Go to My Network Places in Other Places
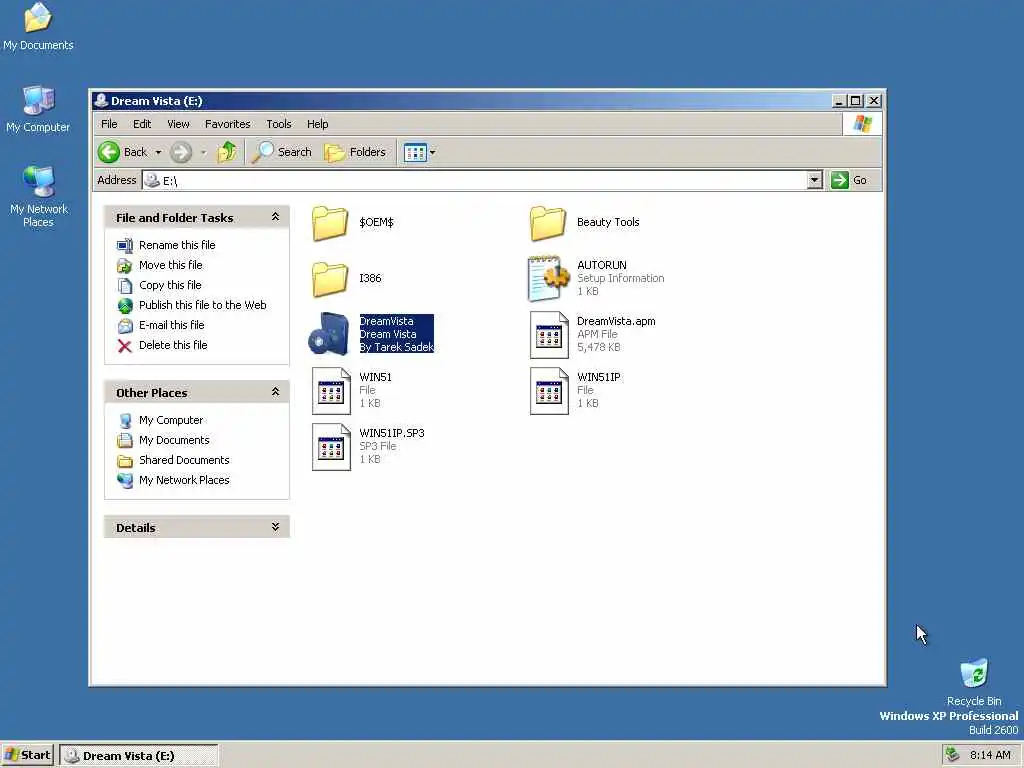The height and width of the screenshot is (768, 1024). [184, 480]
